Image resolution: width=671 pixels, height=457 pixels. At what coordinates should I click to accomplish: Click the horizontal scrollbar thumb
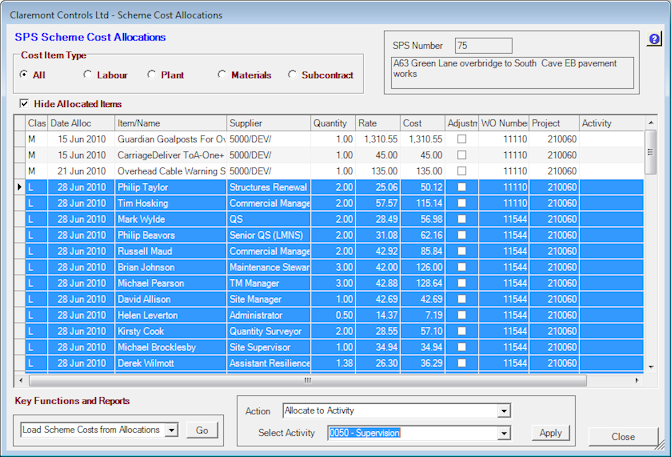tap(308, 380)
